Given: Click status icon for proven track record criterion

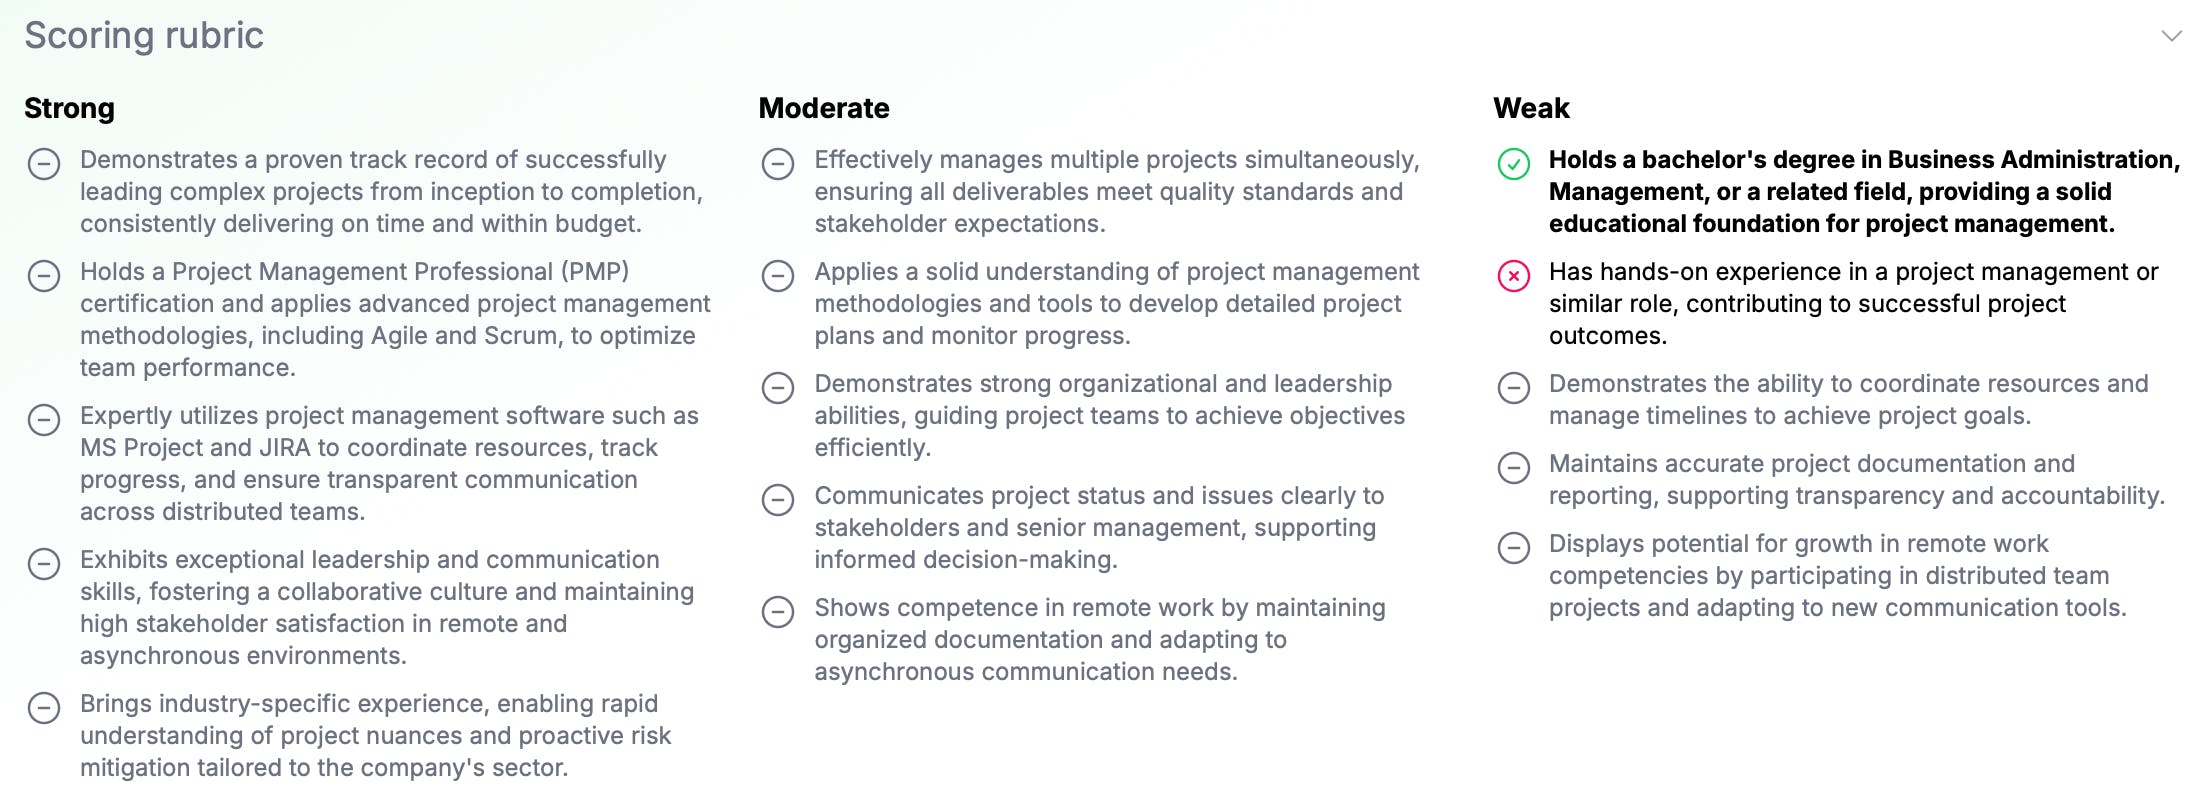Looking at the screenshot, I should pos(44,163).
